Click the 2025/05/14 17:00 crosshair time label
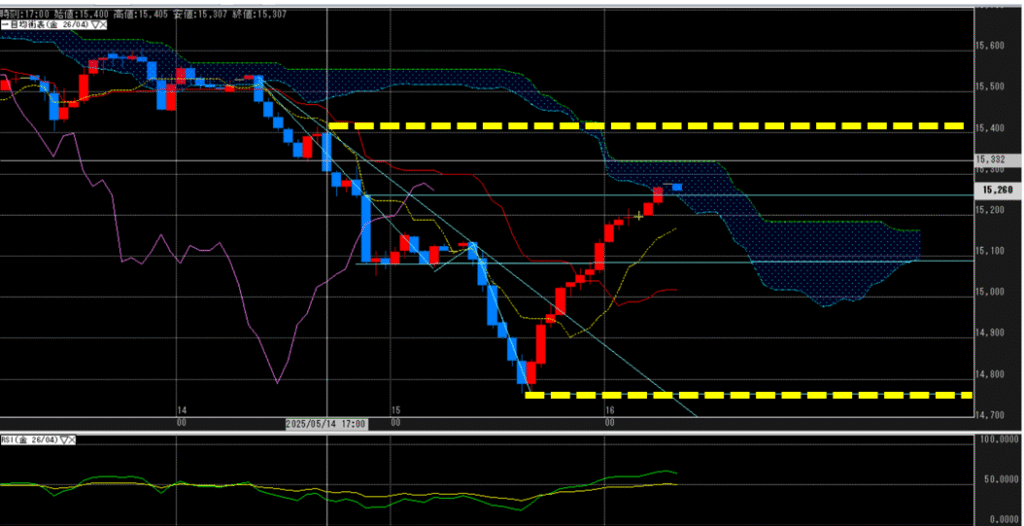Image resolution: width=1024 pixels, height=526 pixels. pos(327,424)
